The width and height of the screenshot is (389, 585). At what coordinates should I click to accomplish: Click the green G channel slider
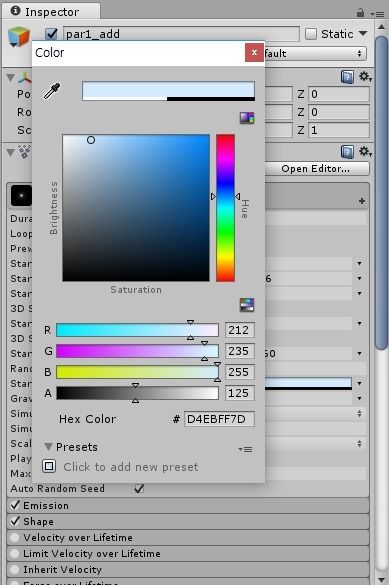click(x=137, y=351)
